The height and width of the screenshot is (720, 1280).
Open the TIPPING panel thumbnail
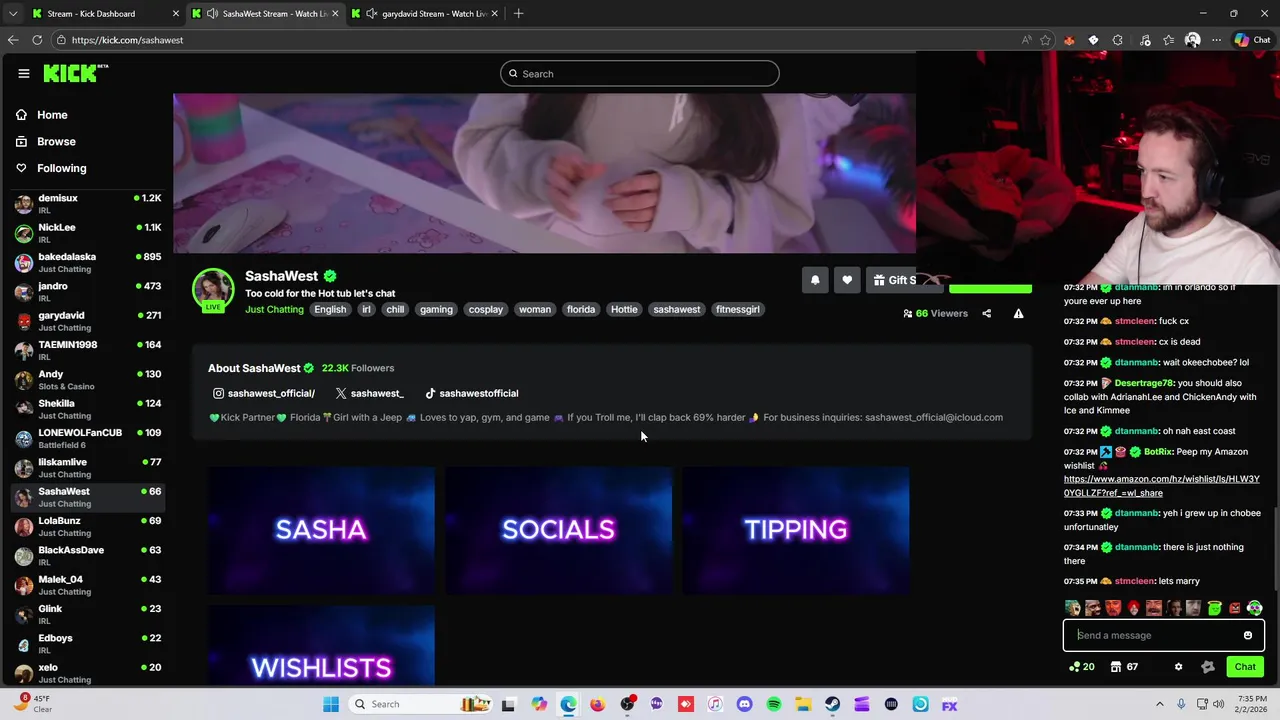pos(796,530)
